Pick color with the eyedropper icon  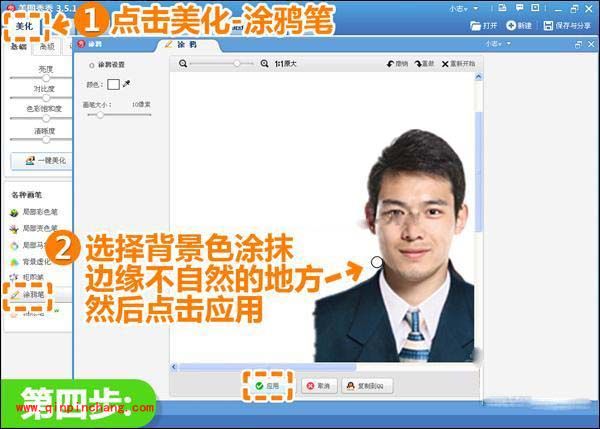tap(126, 83)
